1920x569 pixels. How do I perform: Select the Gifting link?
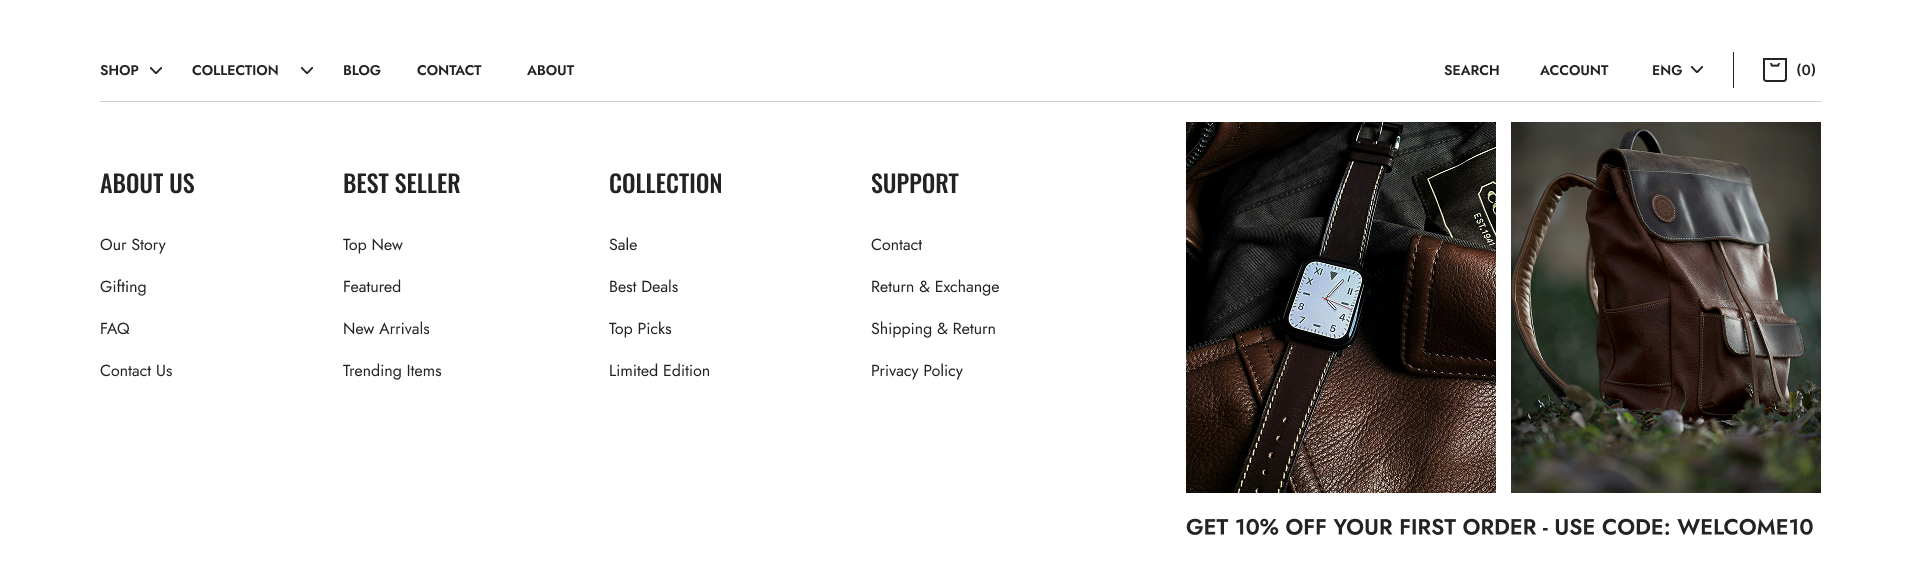123,287
